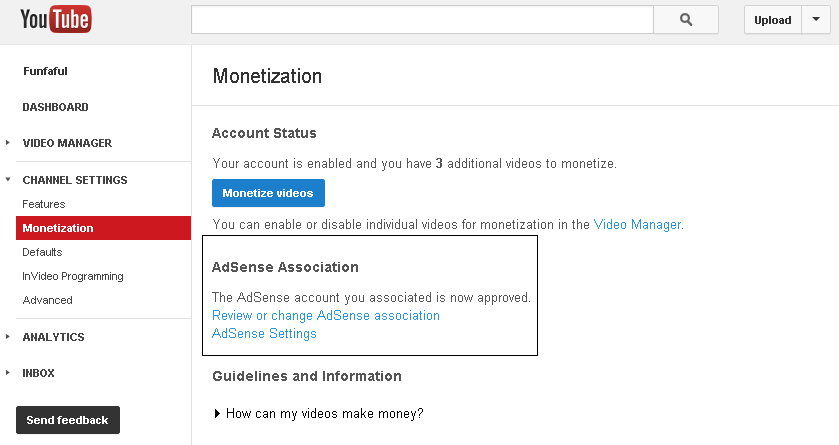The image size is (839, 445).
Task: Focus the YouTube search field
Action: (x=422, y=20)
